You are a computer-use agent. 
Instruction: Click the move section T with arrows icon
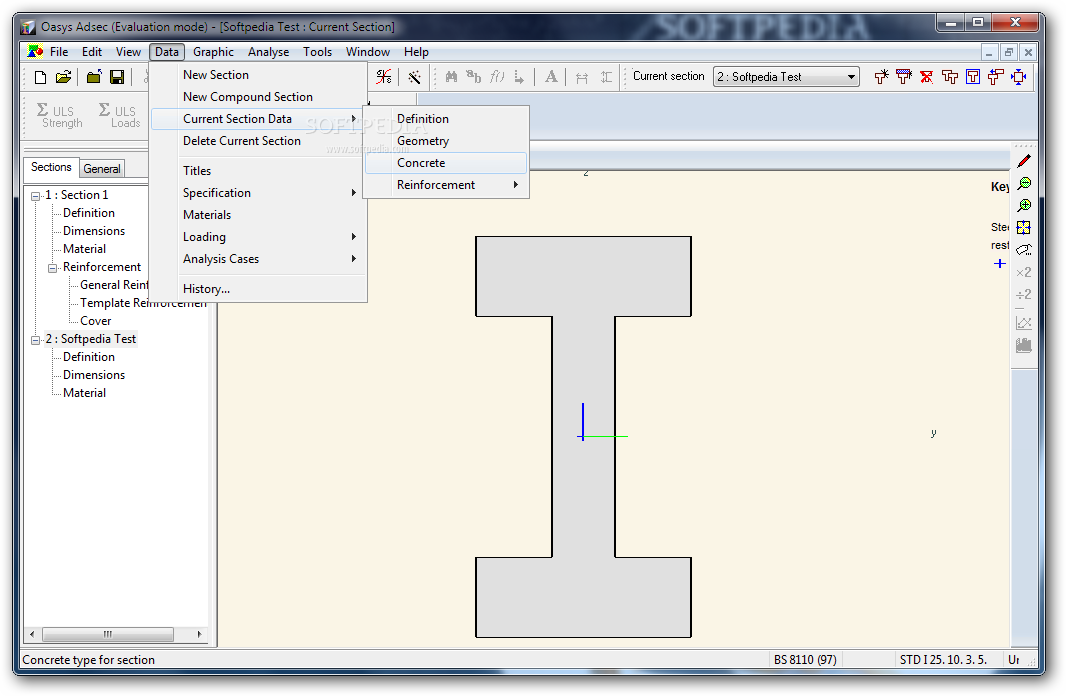click(996, 77)
